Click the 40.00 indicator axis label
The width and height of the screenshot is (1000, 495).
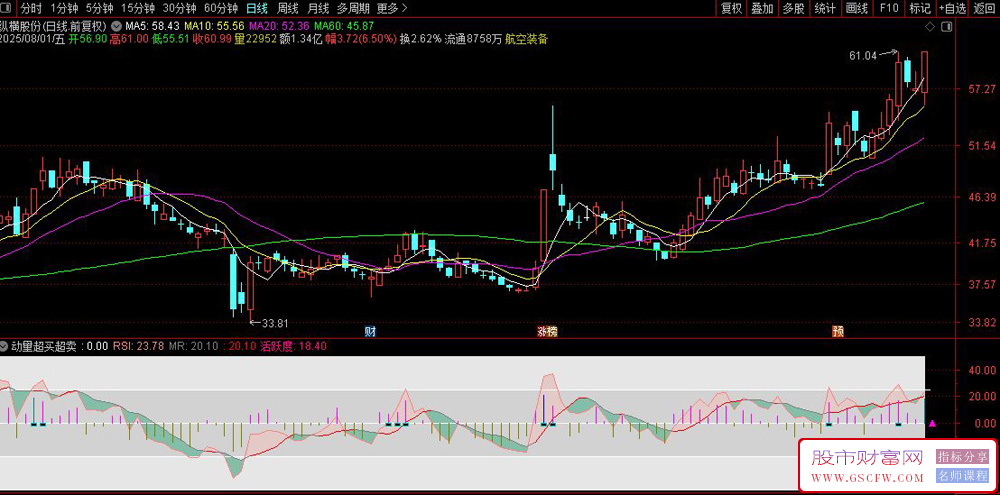coord(982,370)
